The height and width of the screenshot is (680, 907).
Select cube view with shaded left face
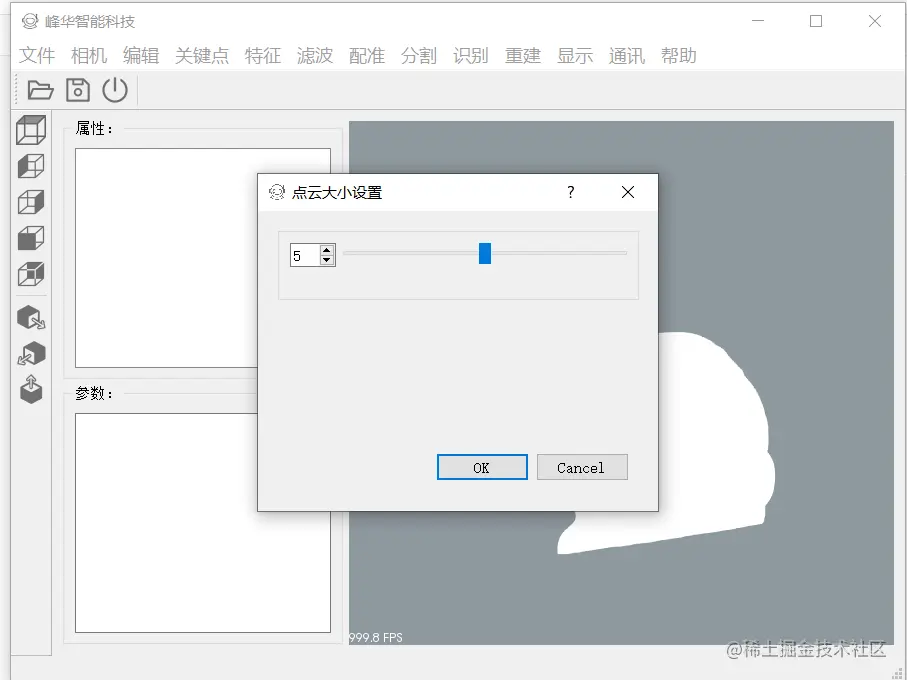coord(31,166)
